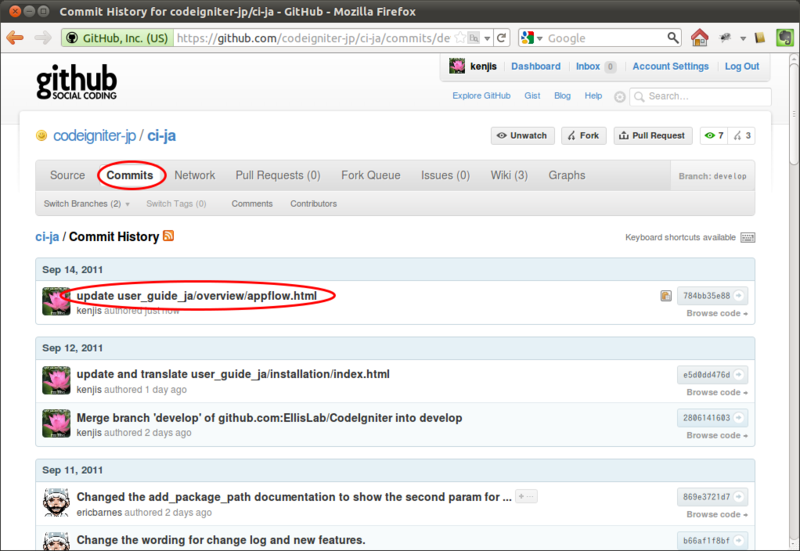This screenshot has height=551, width=800.
Task: Click the GitHub, Inc. (US) site identity button
Action: 118,38
